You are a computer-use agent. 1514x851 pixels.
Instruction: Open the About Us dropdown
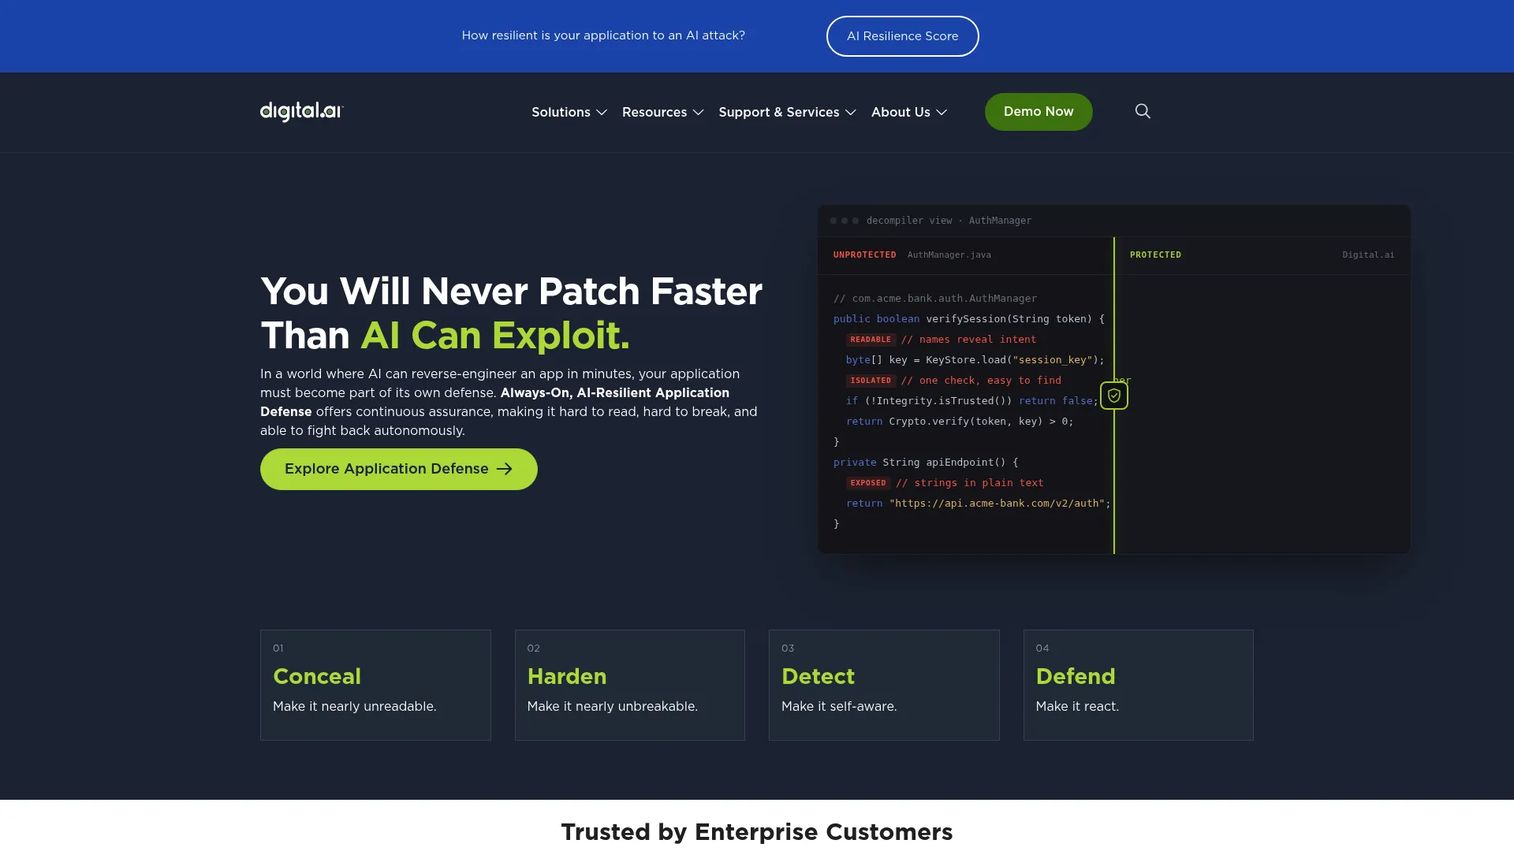(909, 112)
